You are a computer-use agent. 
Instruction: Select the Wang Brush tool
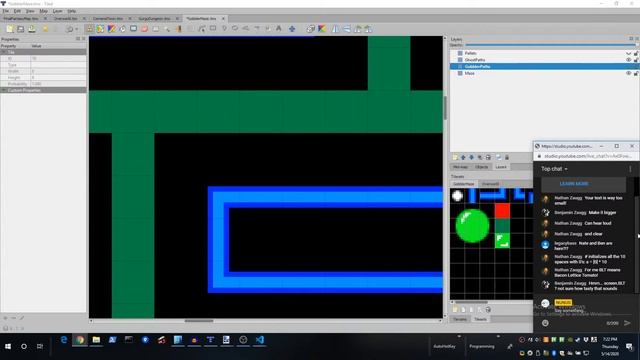[111, 29]
